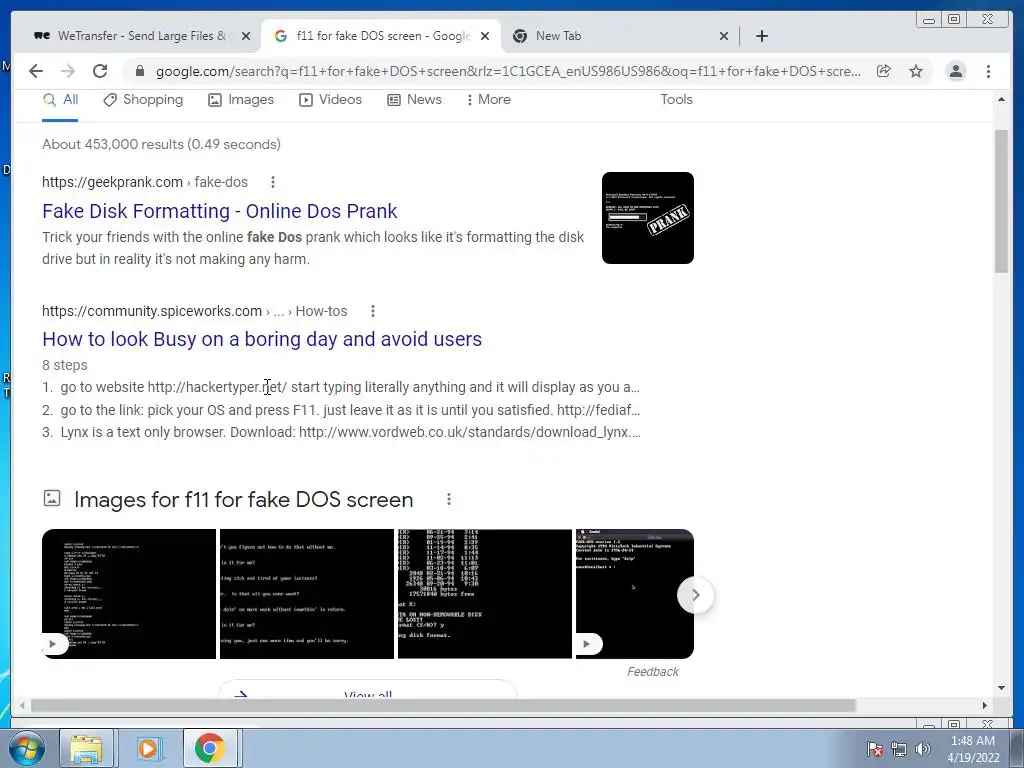Click step 3 Lynx text only browser text
Viewport: 1024px width, 768px height.
click(349, 432)
